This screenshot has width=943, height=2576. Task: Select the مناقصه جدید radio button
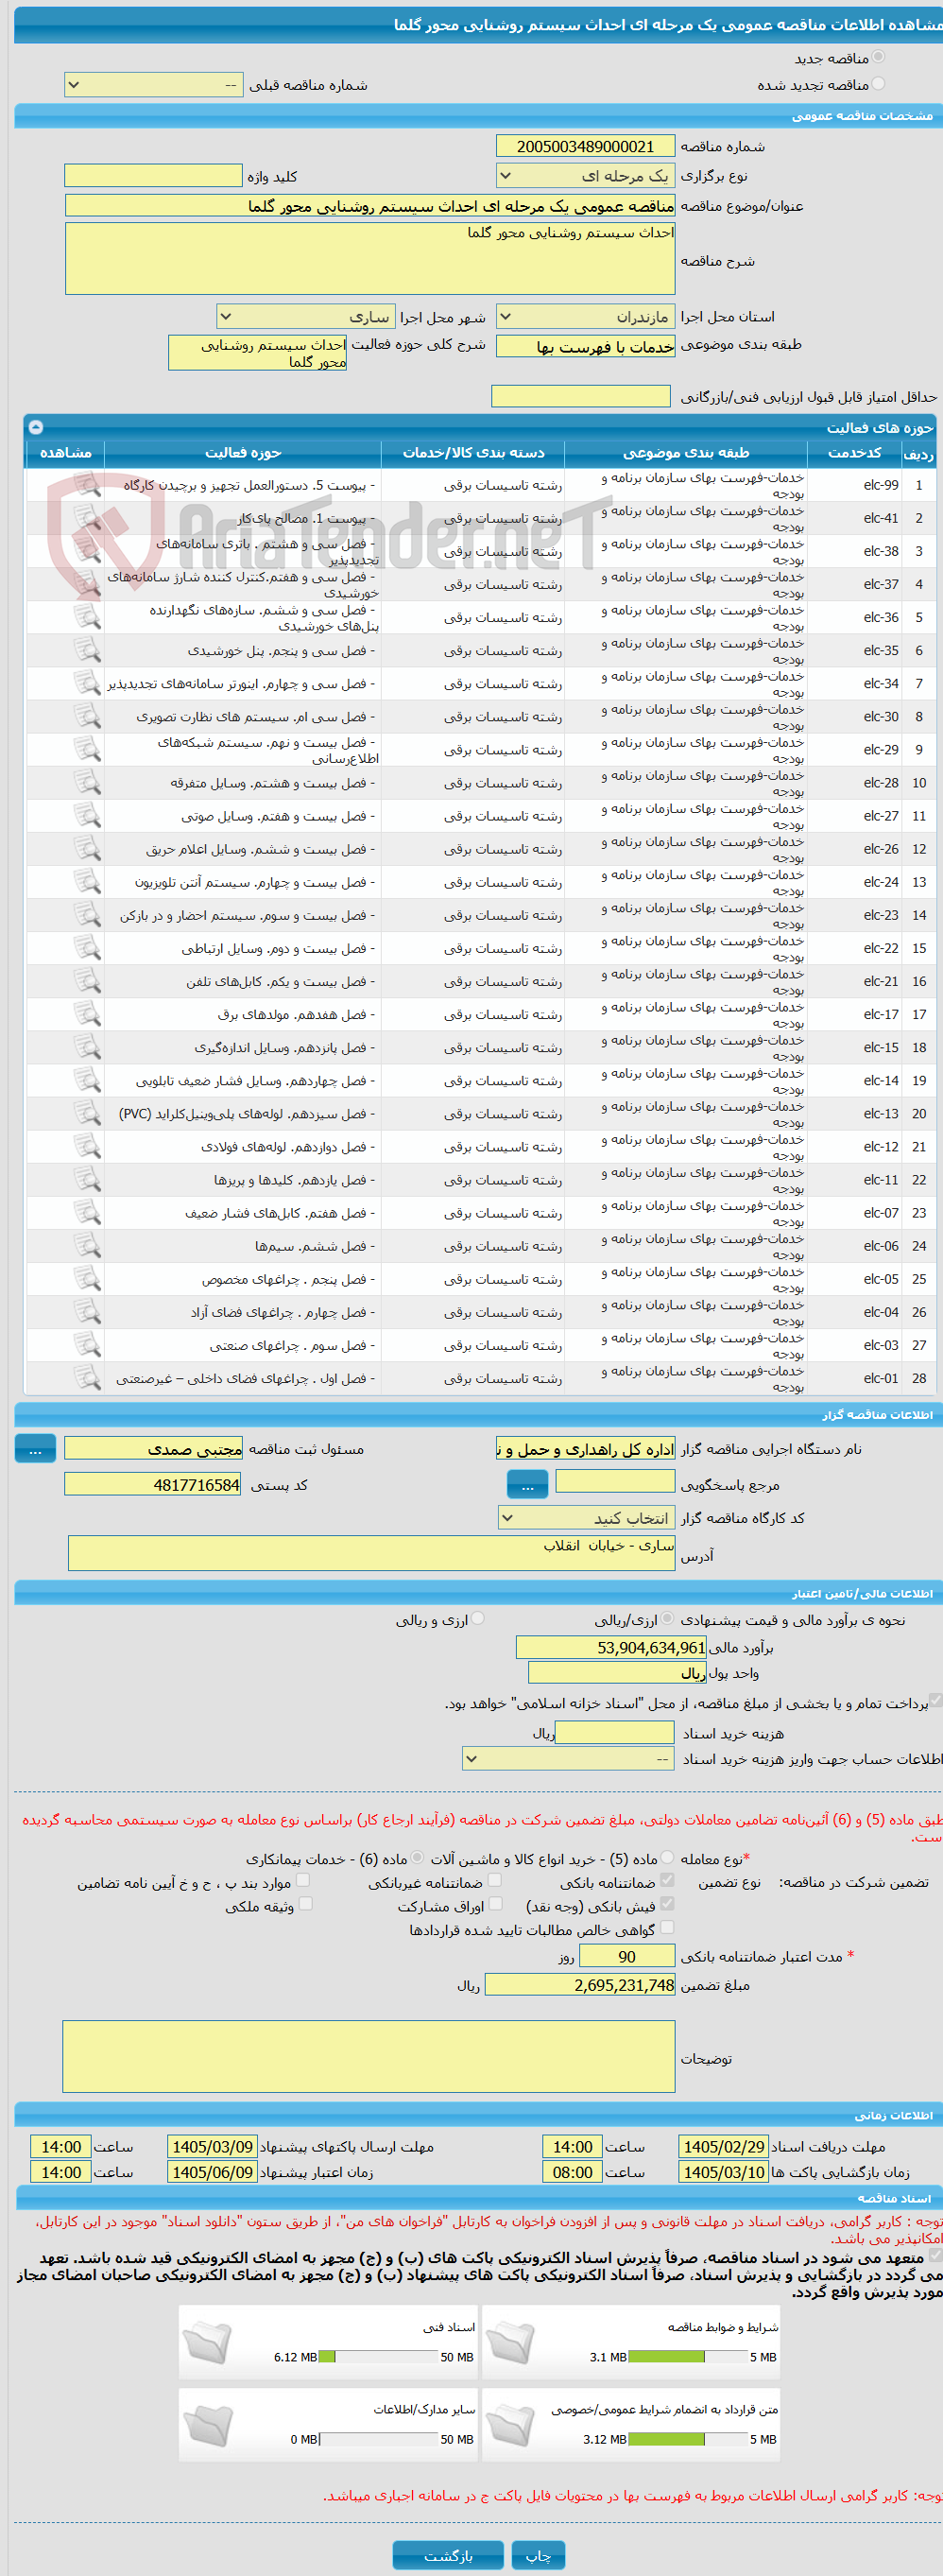[878, 58]
